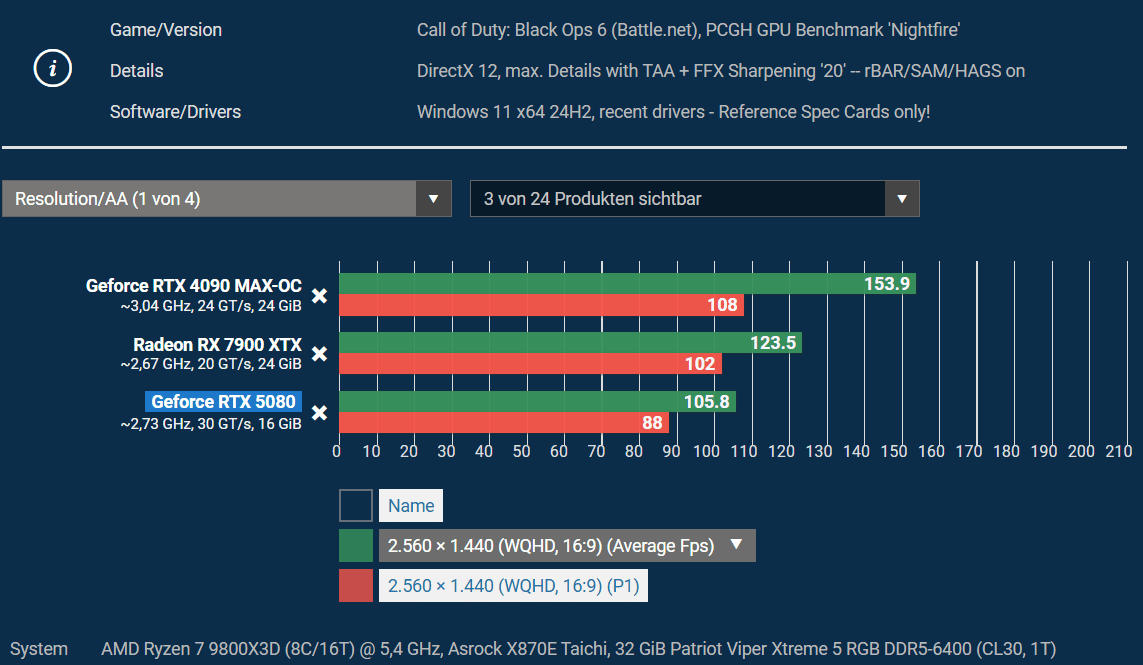This screenshot has width=1143, height=665.
Task: Click the empty Name legend swatch
Action: point(356,505)
